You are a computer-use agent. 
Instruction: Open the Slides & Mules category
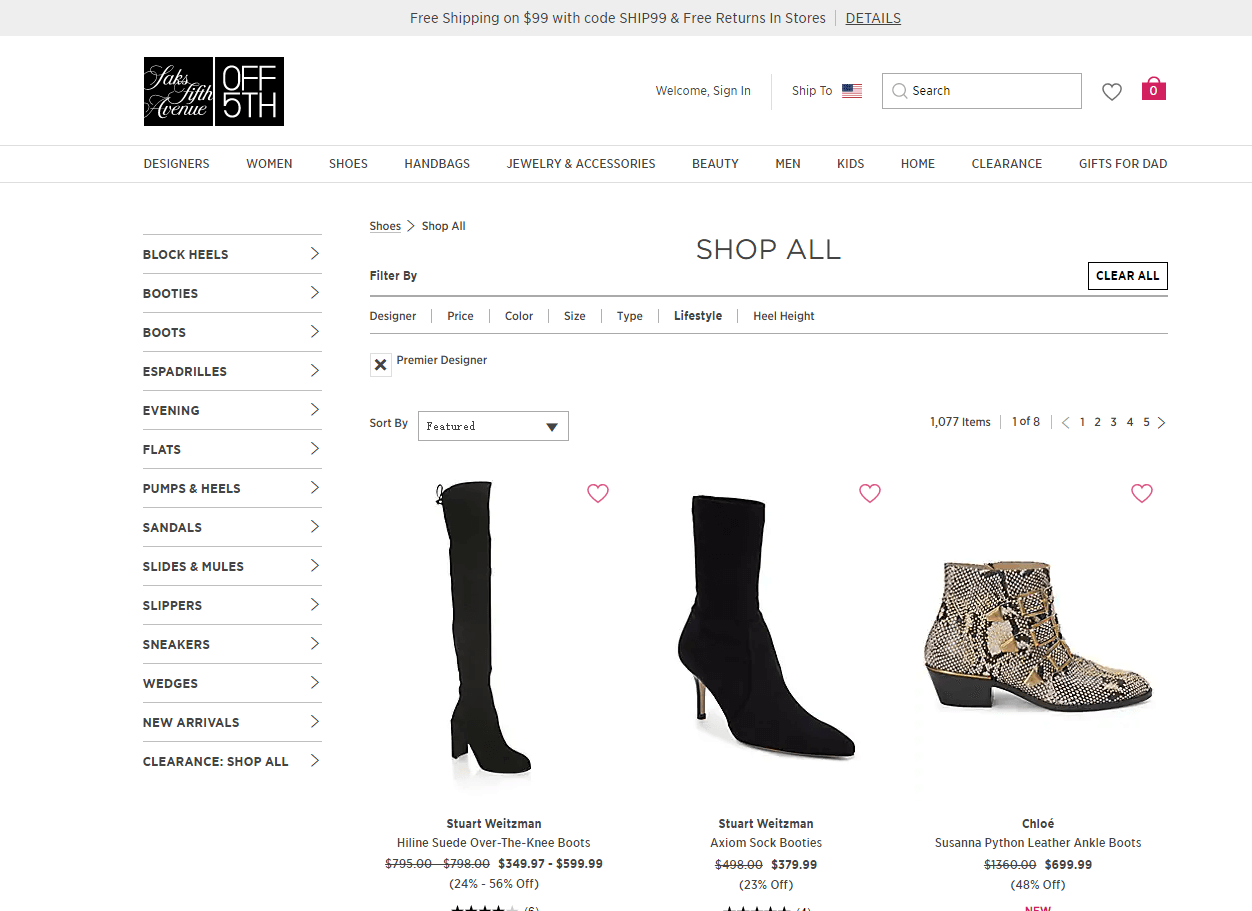click(x=232, y=566)
